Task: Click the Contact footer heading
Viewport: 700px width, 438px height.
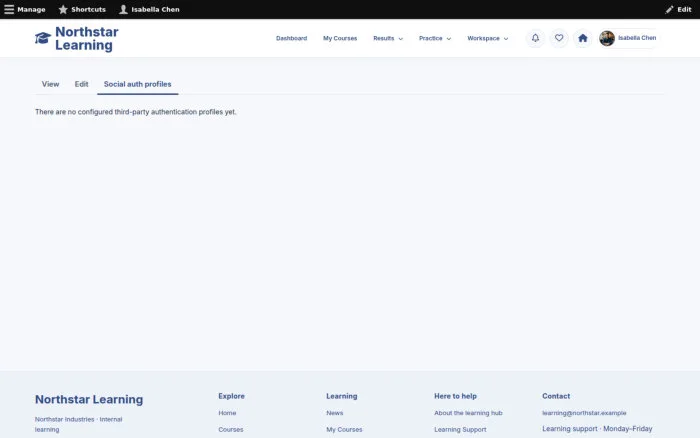Action: (556, 396)
